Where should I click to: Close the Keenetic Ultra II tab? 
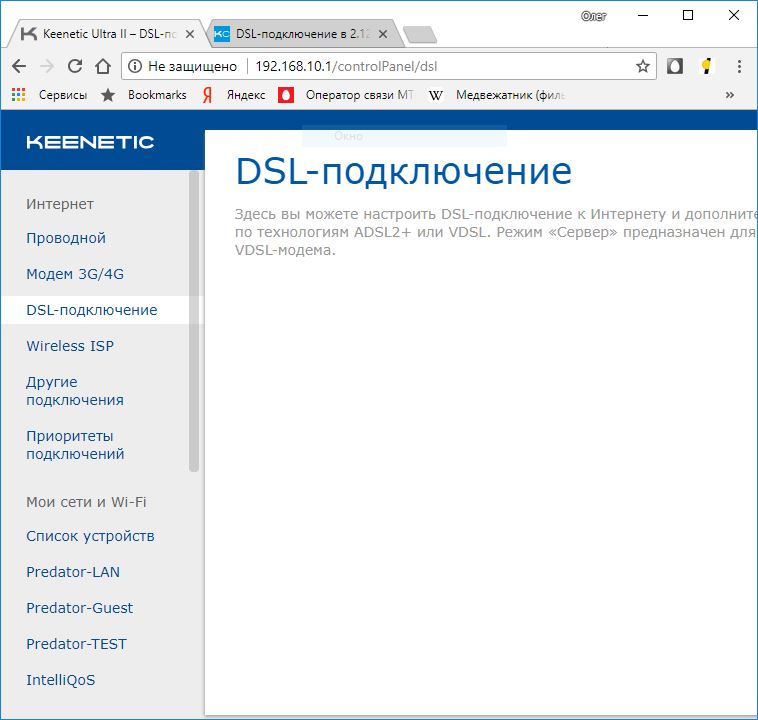[x=190, y=34]
